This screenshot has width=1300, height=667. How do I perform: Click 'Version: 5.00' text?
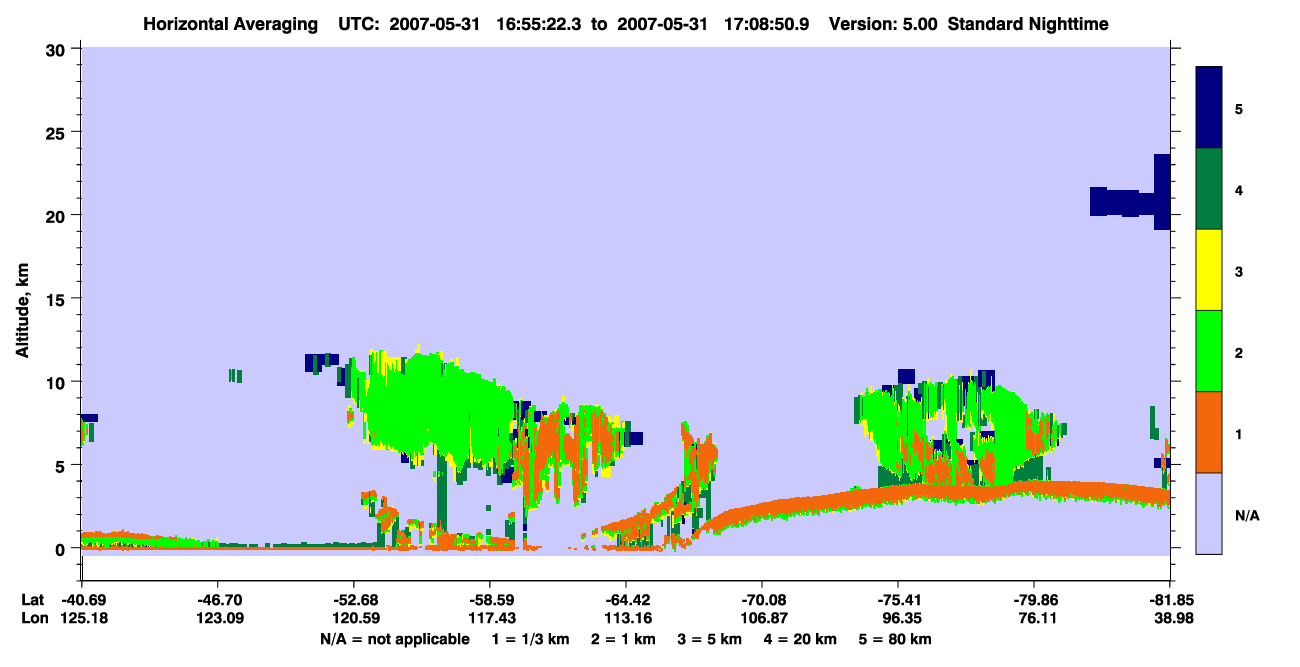pos(882,24)
